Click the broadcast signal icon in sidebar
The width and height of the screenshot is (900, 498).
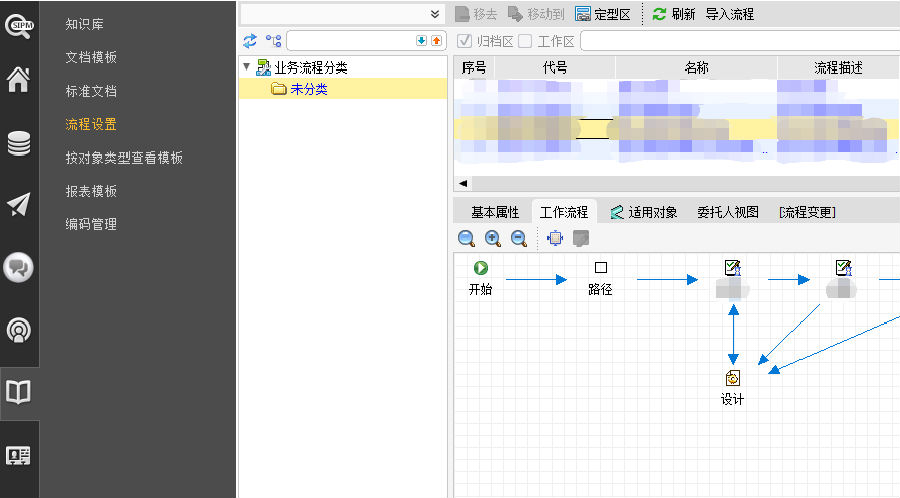pyautogui.click(x=18, y=330)
